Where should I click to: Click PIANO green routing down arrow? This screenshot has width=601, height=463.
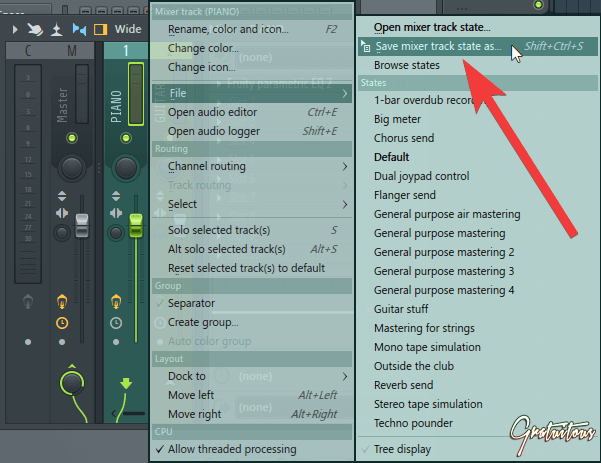[x=126, y=383]
